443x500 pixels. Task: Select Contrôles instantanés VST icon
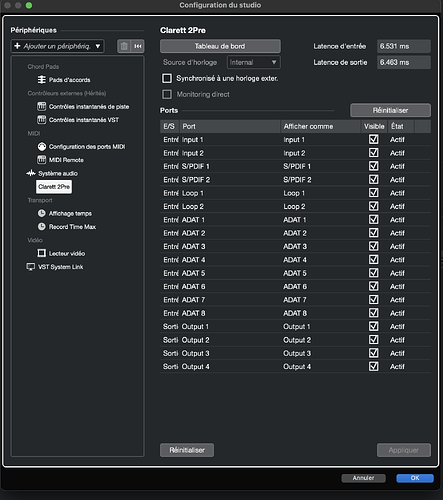[42, 120]
